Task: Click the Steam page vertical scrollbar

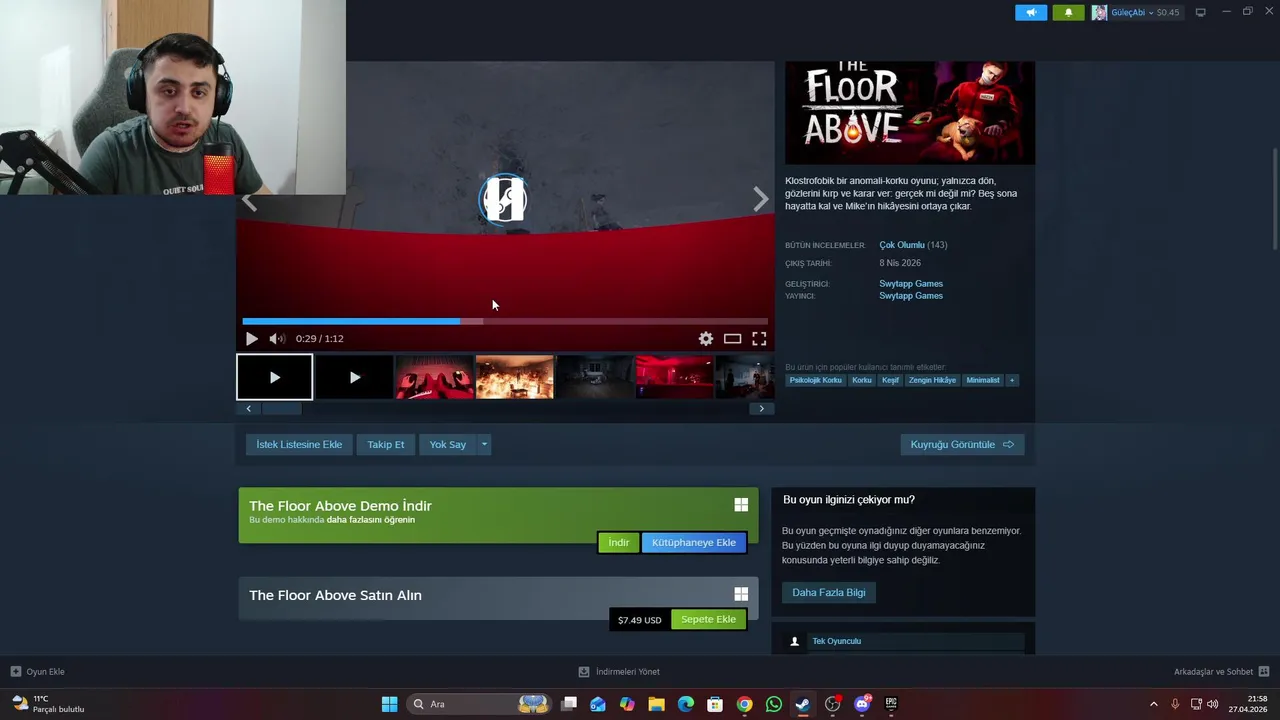Action: point(1275,200)
